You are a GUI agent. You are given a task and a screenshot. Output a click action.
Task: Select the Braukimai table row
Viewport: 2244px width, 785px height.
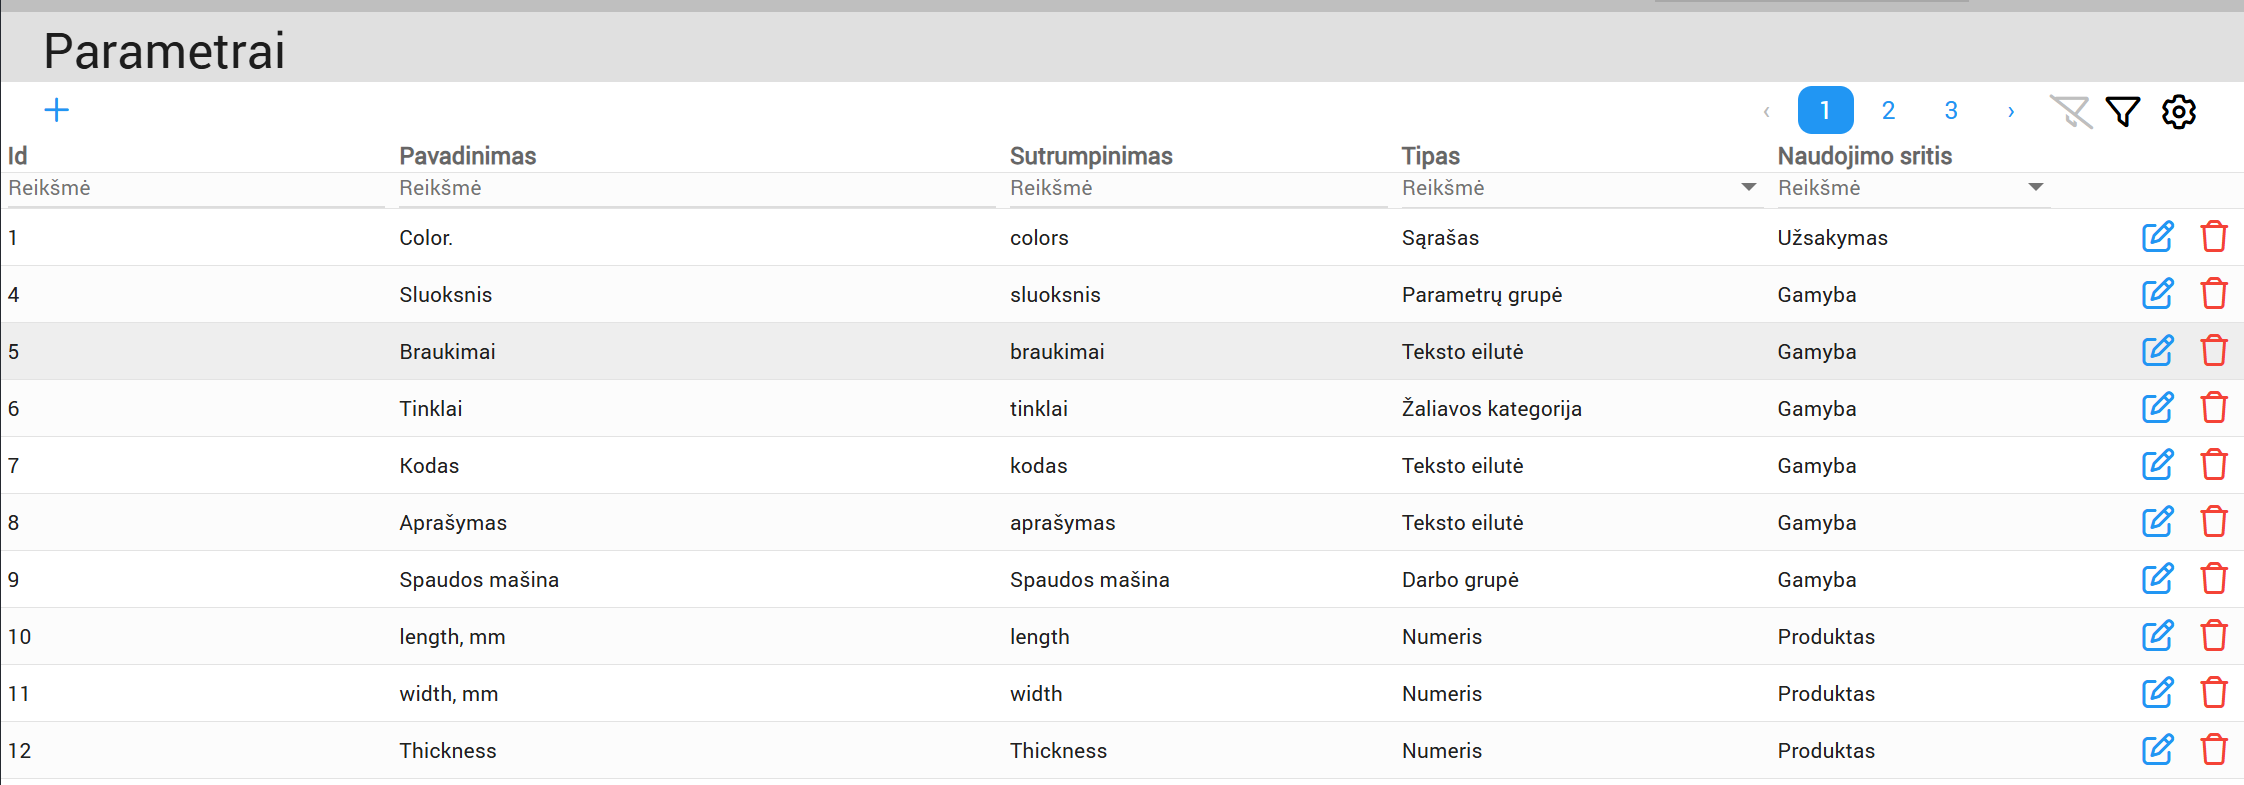pos(700,351)
